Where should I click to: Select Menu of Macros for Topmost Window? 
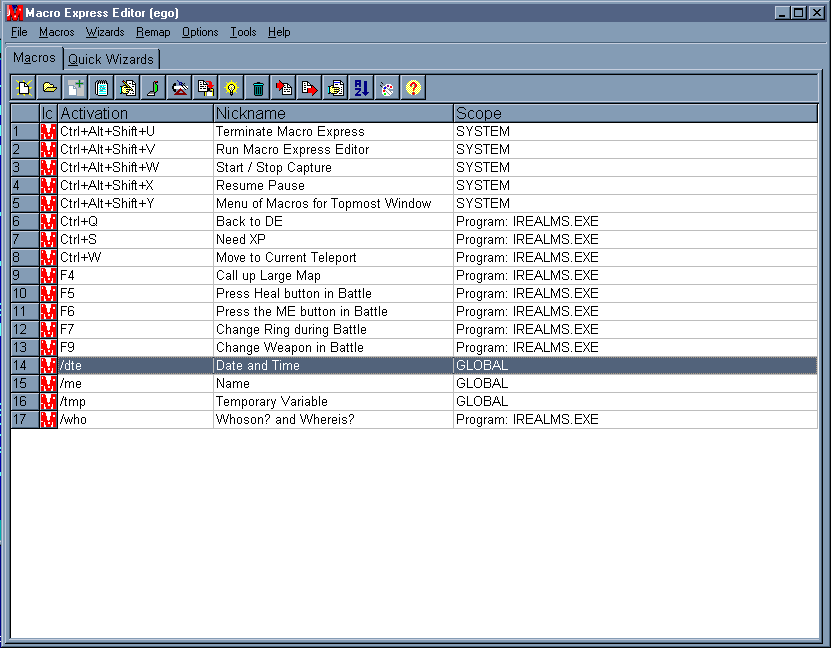pos(333,203)
